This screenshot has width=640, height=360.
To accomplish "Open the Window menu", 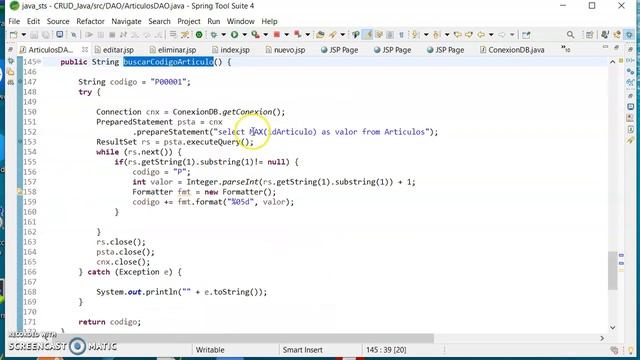I will [x=240, y=21].
